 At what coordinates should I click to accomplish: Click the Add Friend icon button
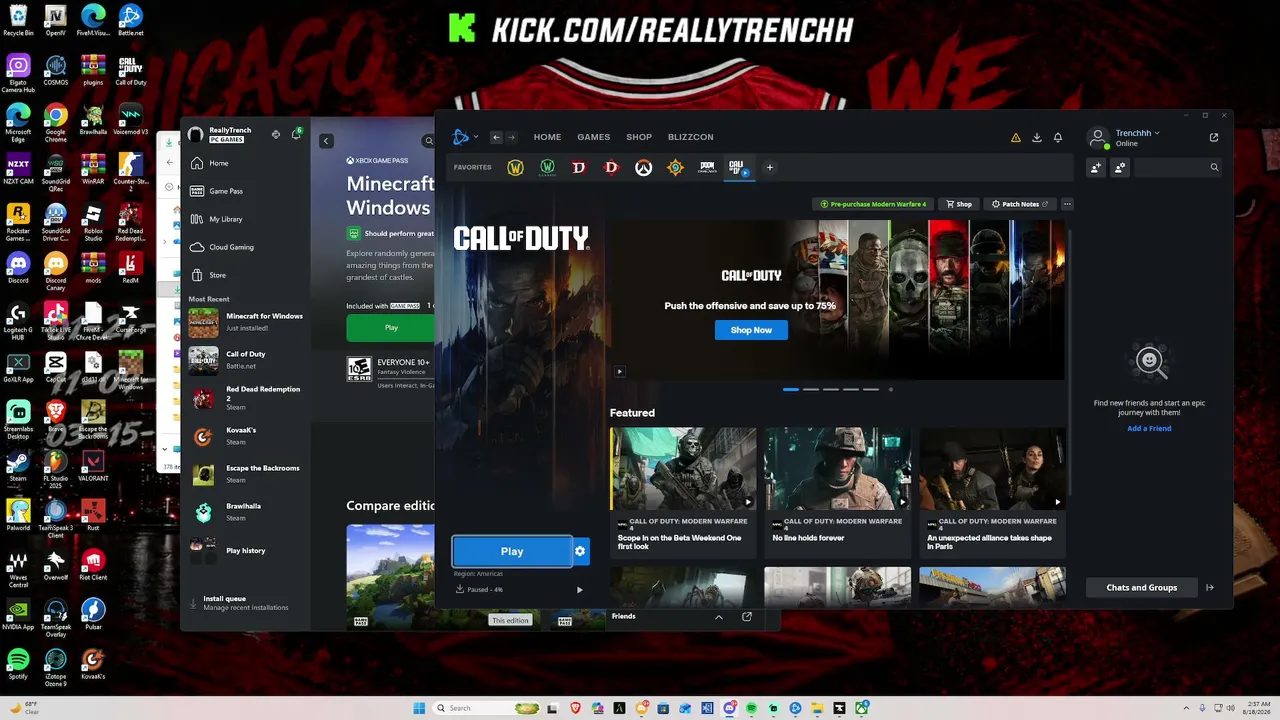[1096, 168]
